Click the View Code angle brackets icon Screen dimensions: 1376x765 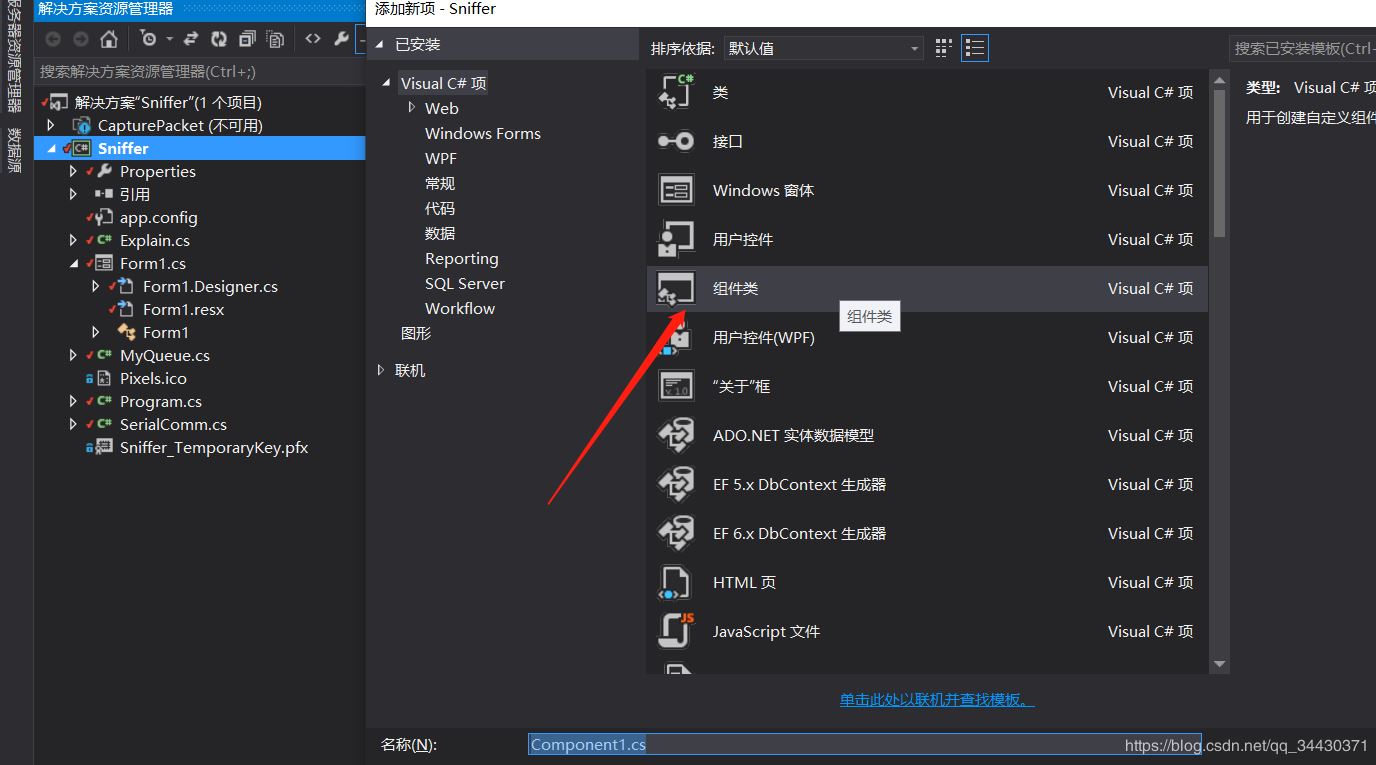[x=313, y=39]
